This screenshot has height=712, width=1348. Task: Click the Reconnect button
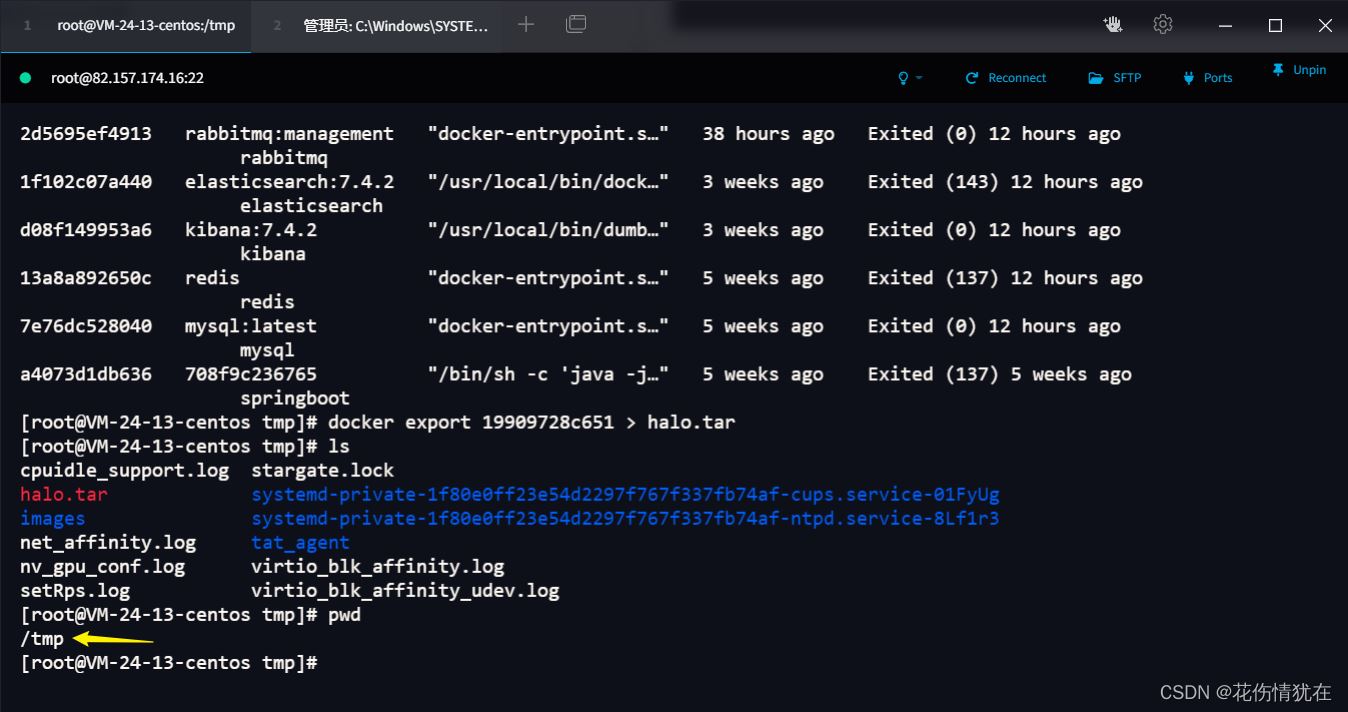pos(1006,78)
